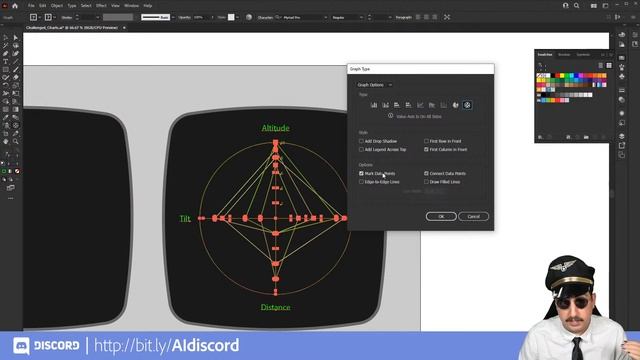Open the Character panel link
Screen dimensions: 640x360
pos(265,18)
